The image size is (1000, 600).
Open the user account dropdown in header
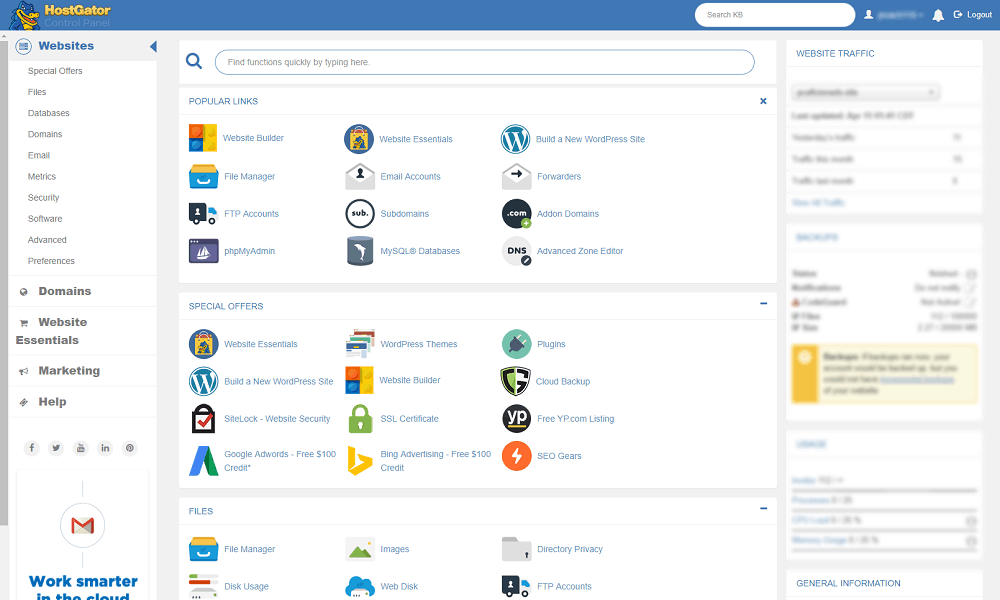(894, 15)
